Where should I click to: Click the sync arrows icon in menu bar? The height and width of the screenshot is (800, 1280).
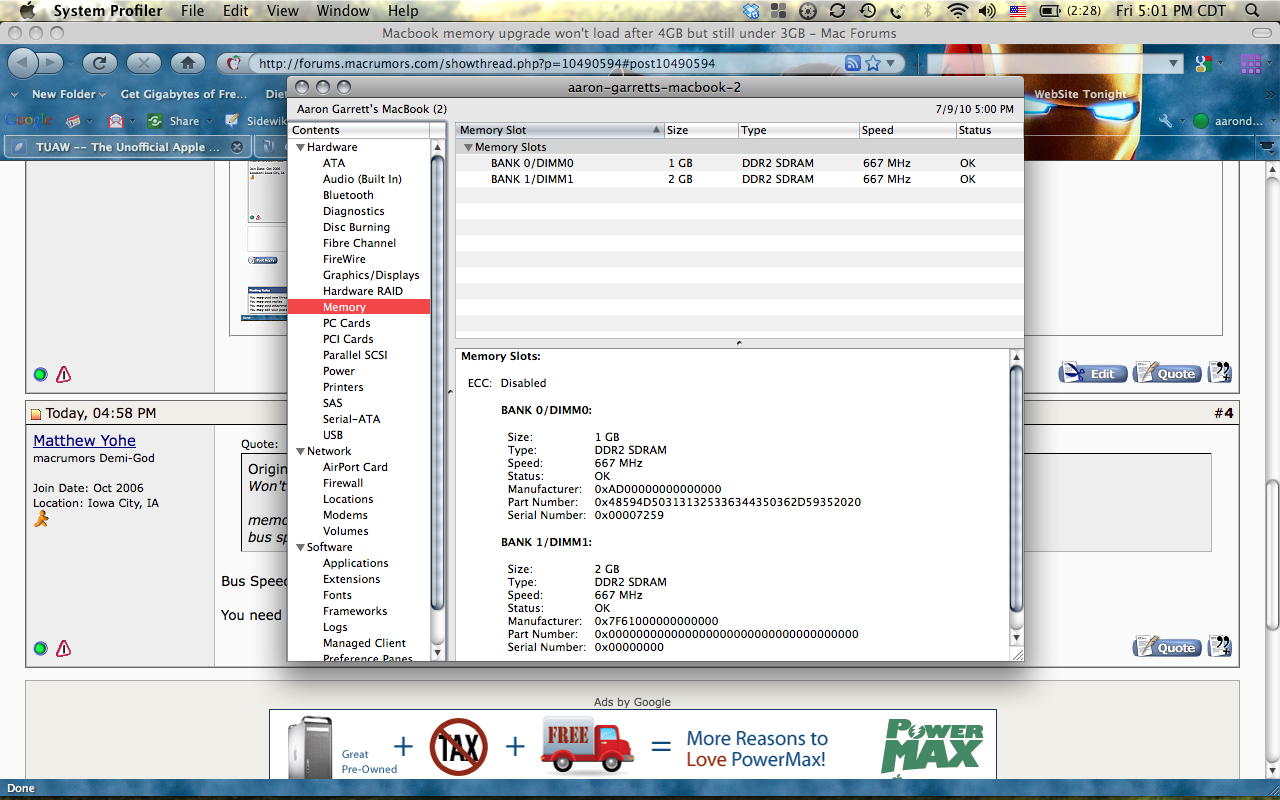[838, 11]
